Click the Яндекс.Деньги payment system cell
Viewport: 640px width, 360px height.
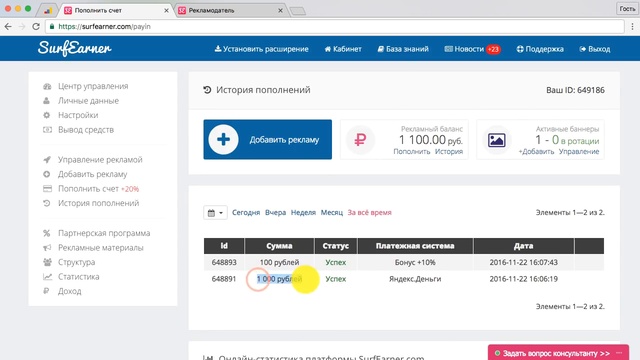415,279
